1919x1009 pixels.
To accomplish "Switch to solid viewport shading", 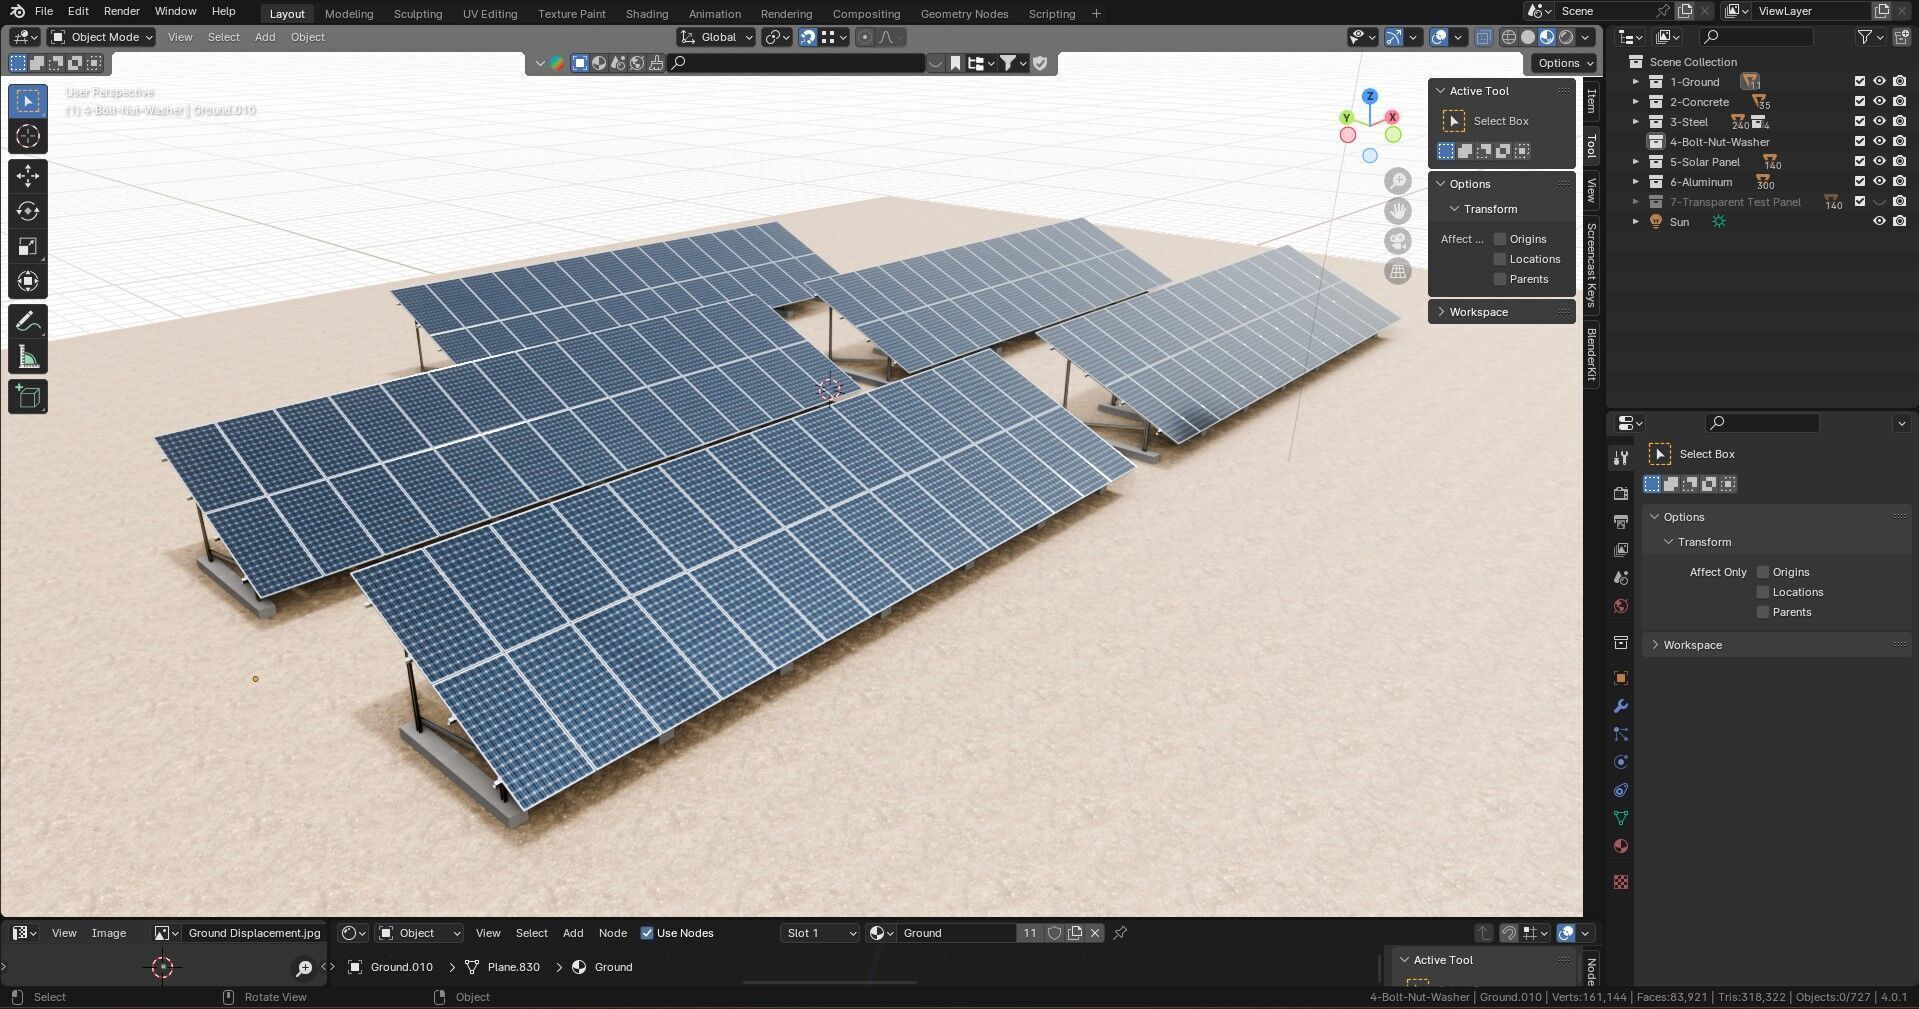I will click(1528, 37).
